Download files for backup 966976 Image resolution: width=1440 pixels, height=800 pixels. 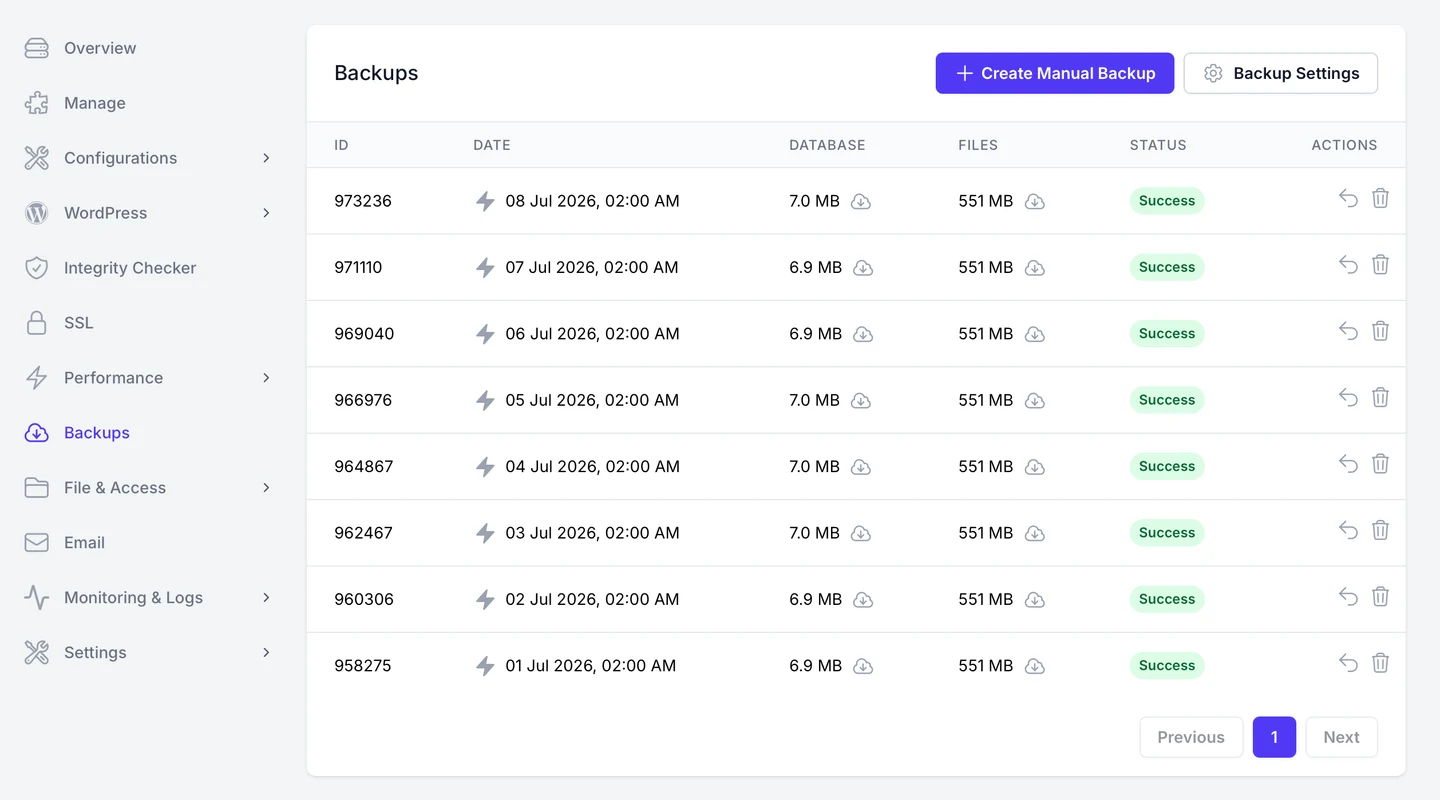[x=1035, y=400]
